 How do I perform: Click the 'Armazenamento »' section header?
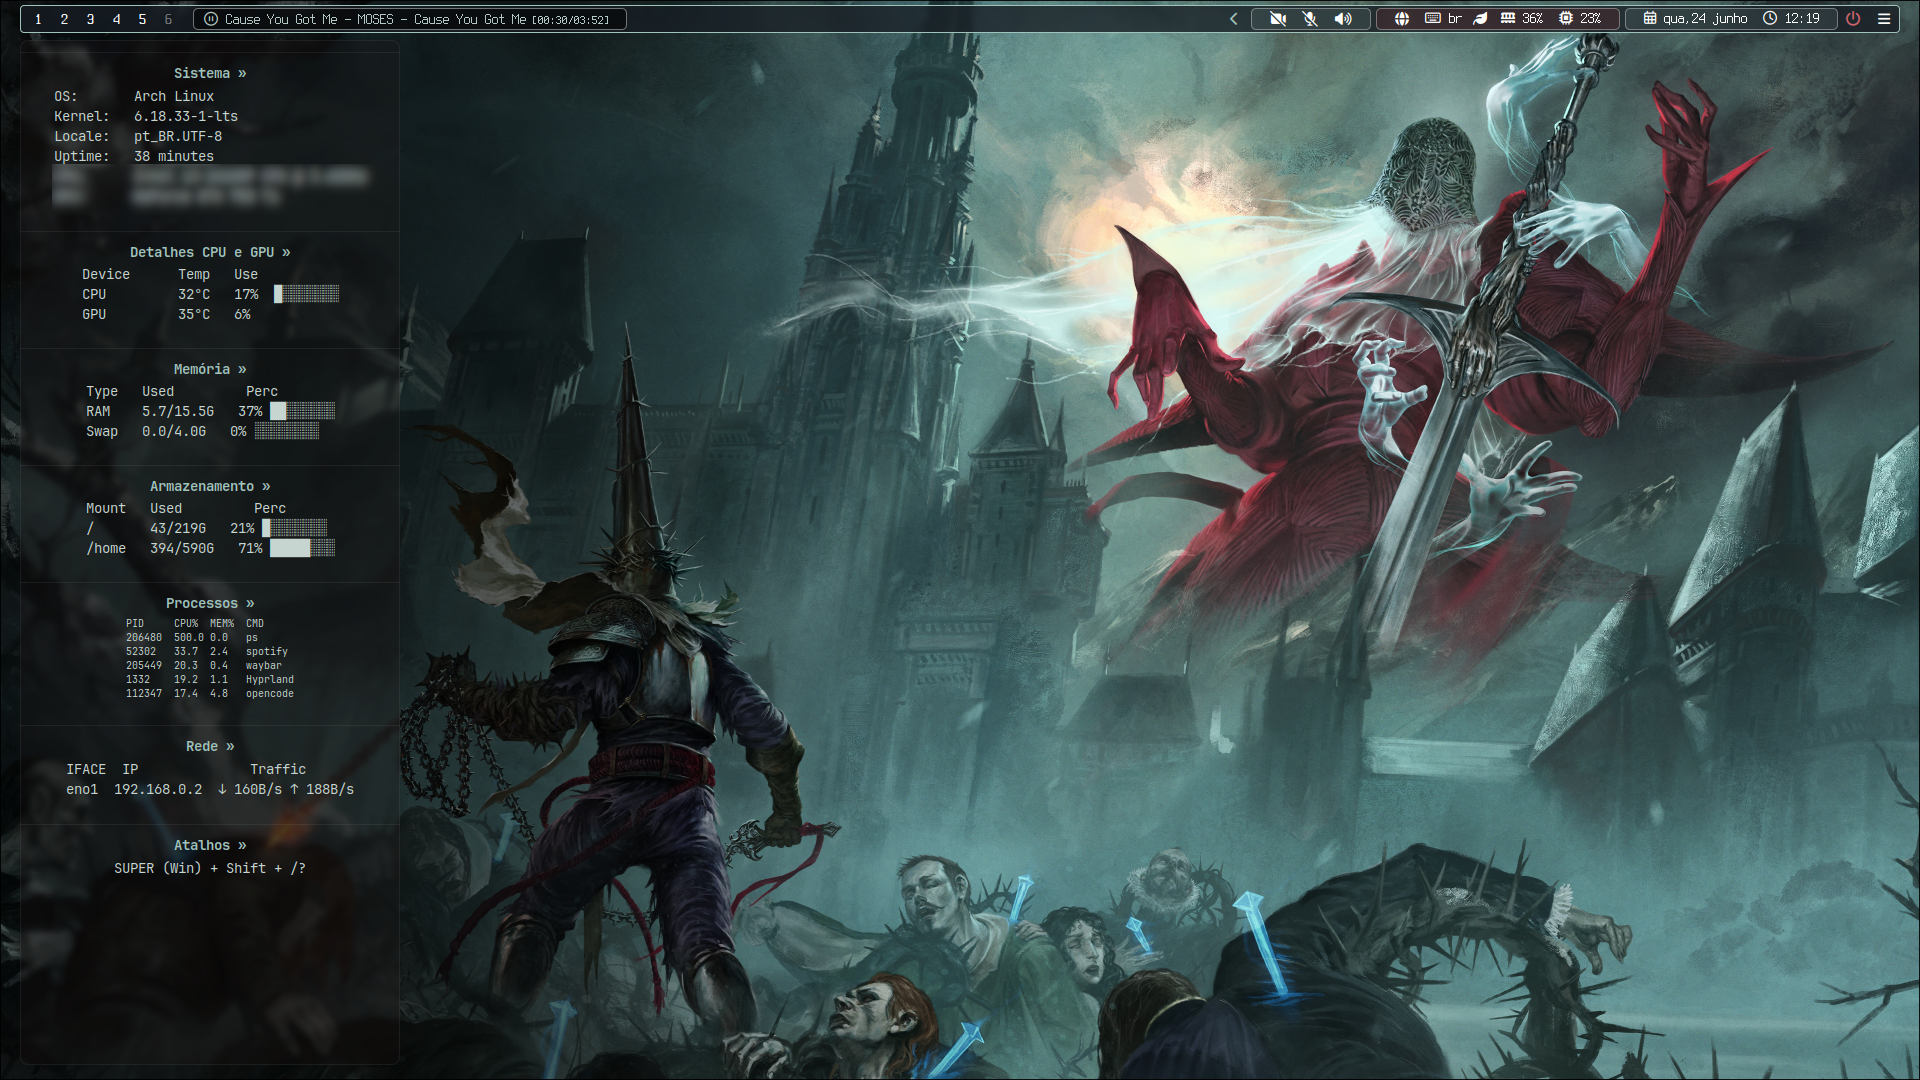point(210,486)
